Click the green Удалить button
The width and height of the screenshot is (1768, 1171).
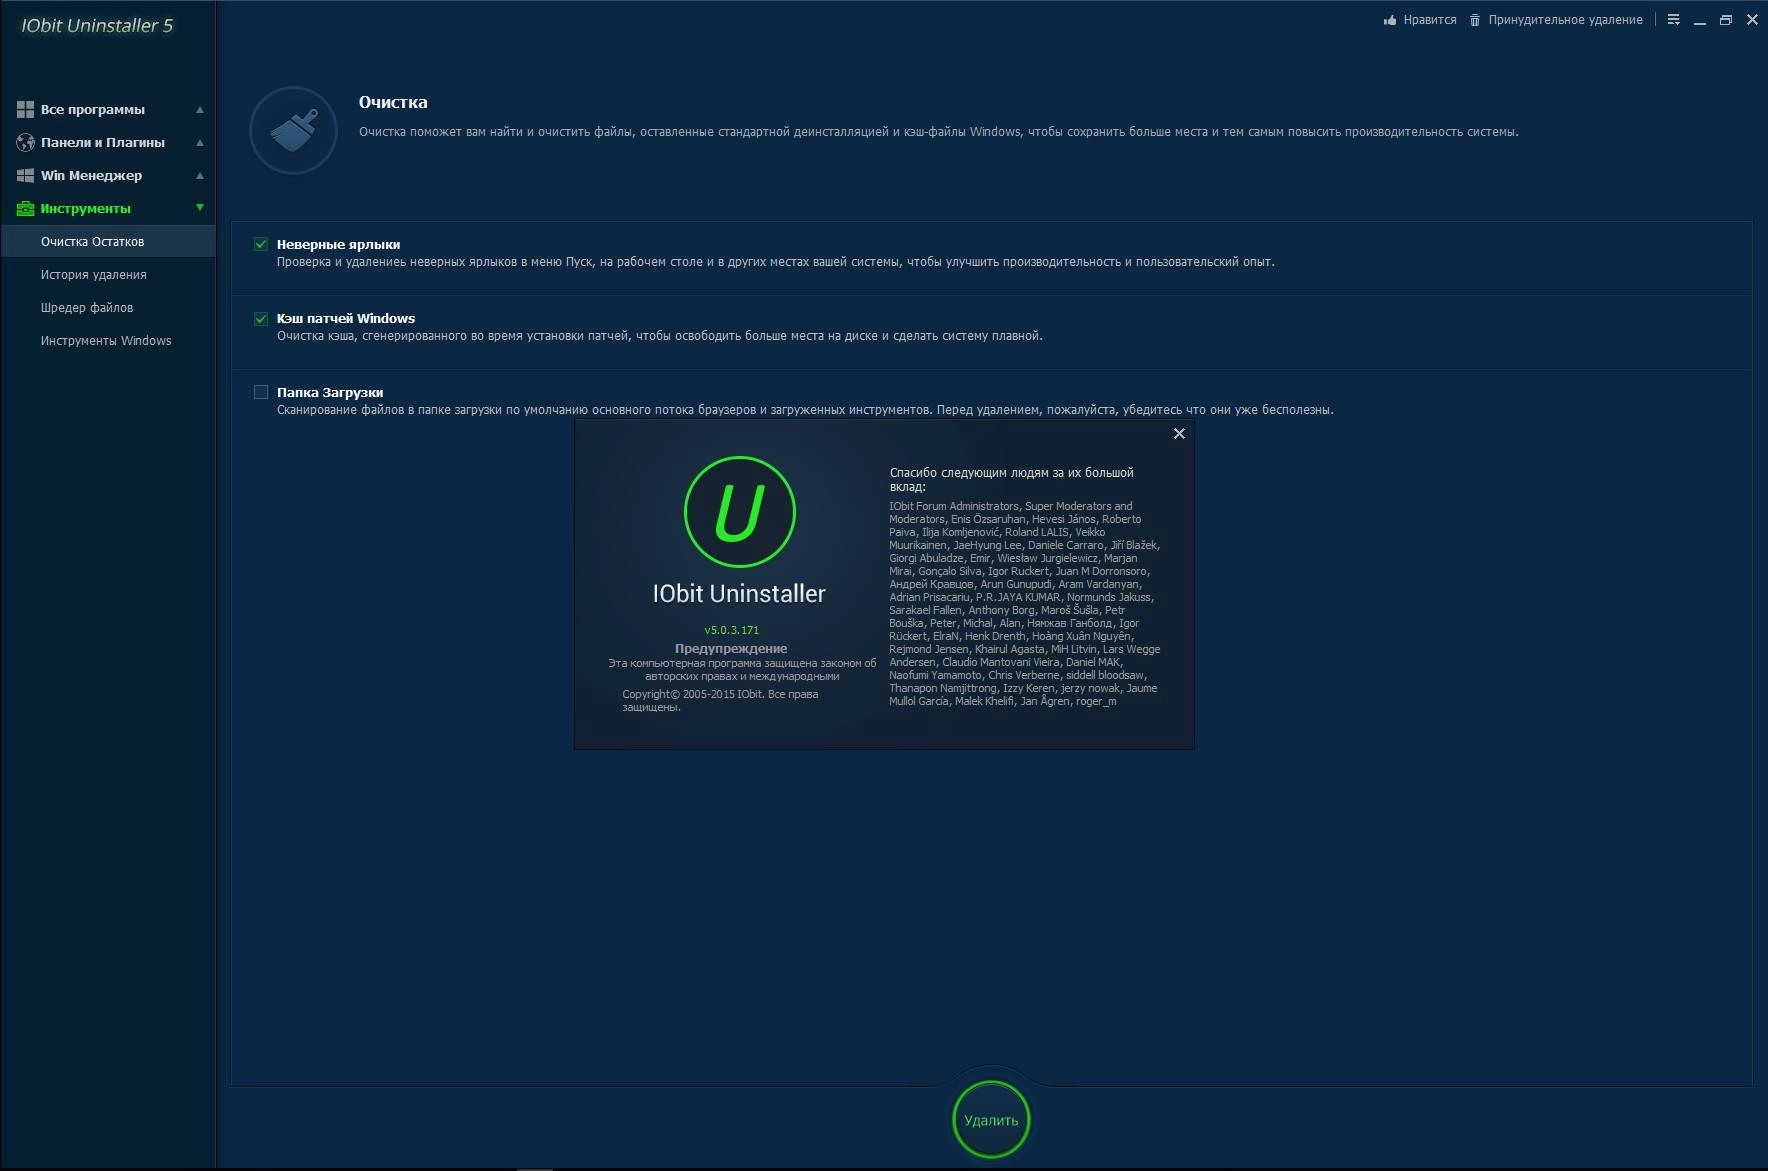(991, 1120)
